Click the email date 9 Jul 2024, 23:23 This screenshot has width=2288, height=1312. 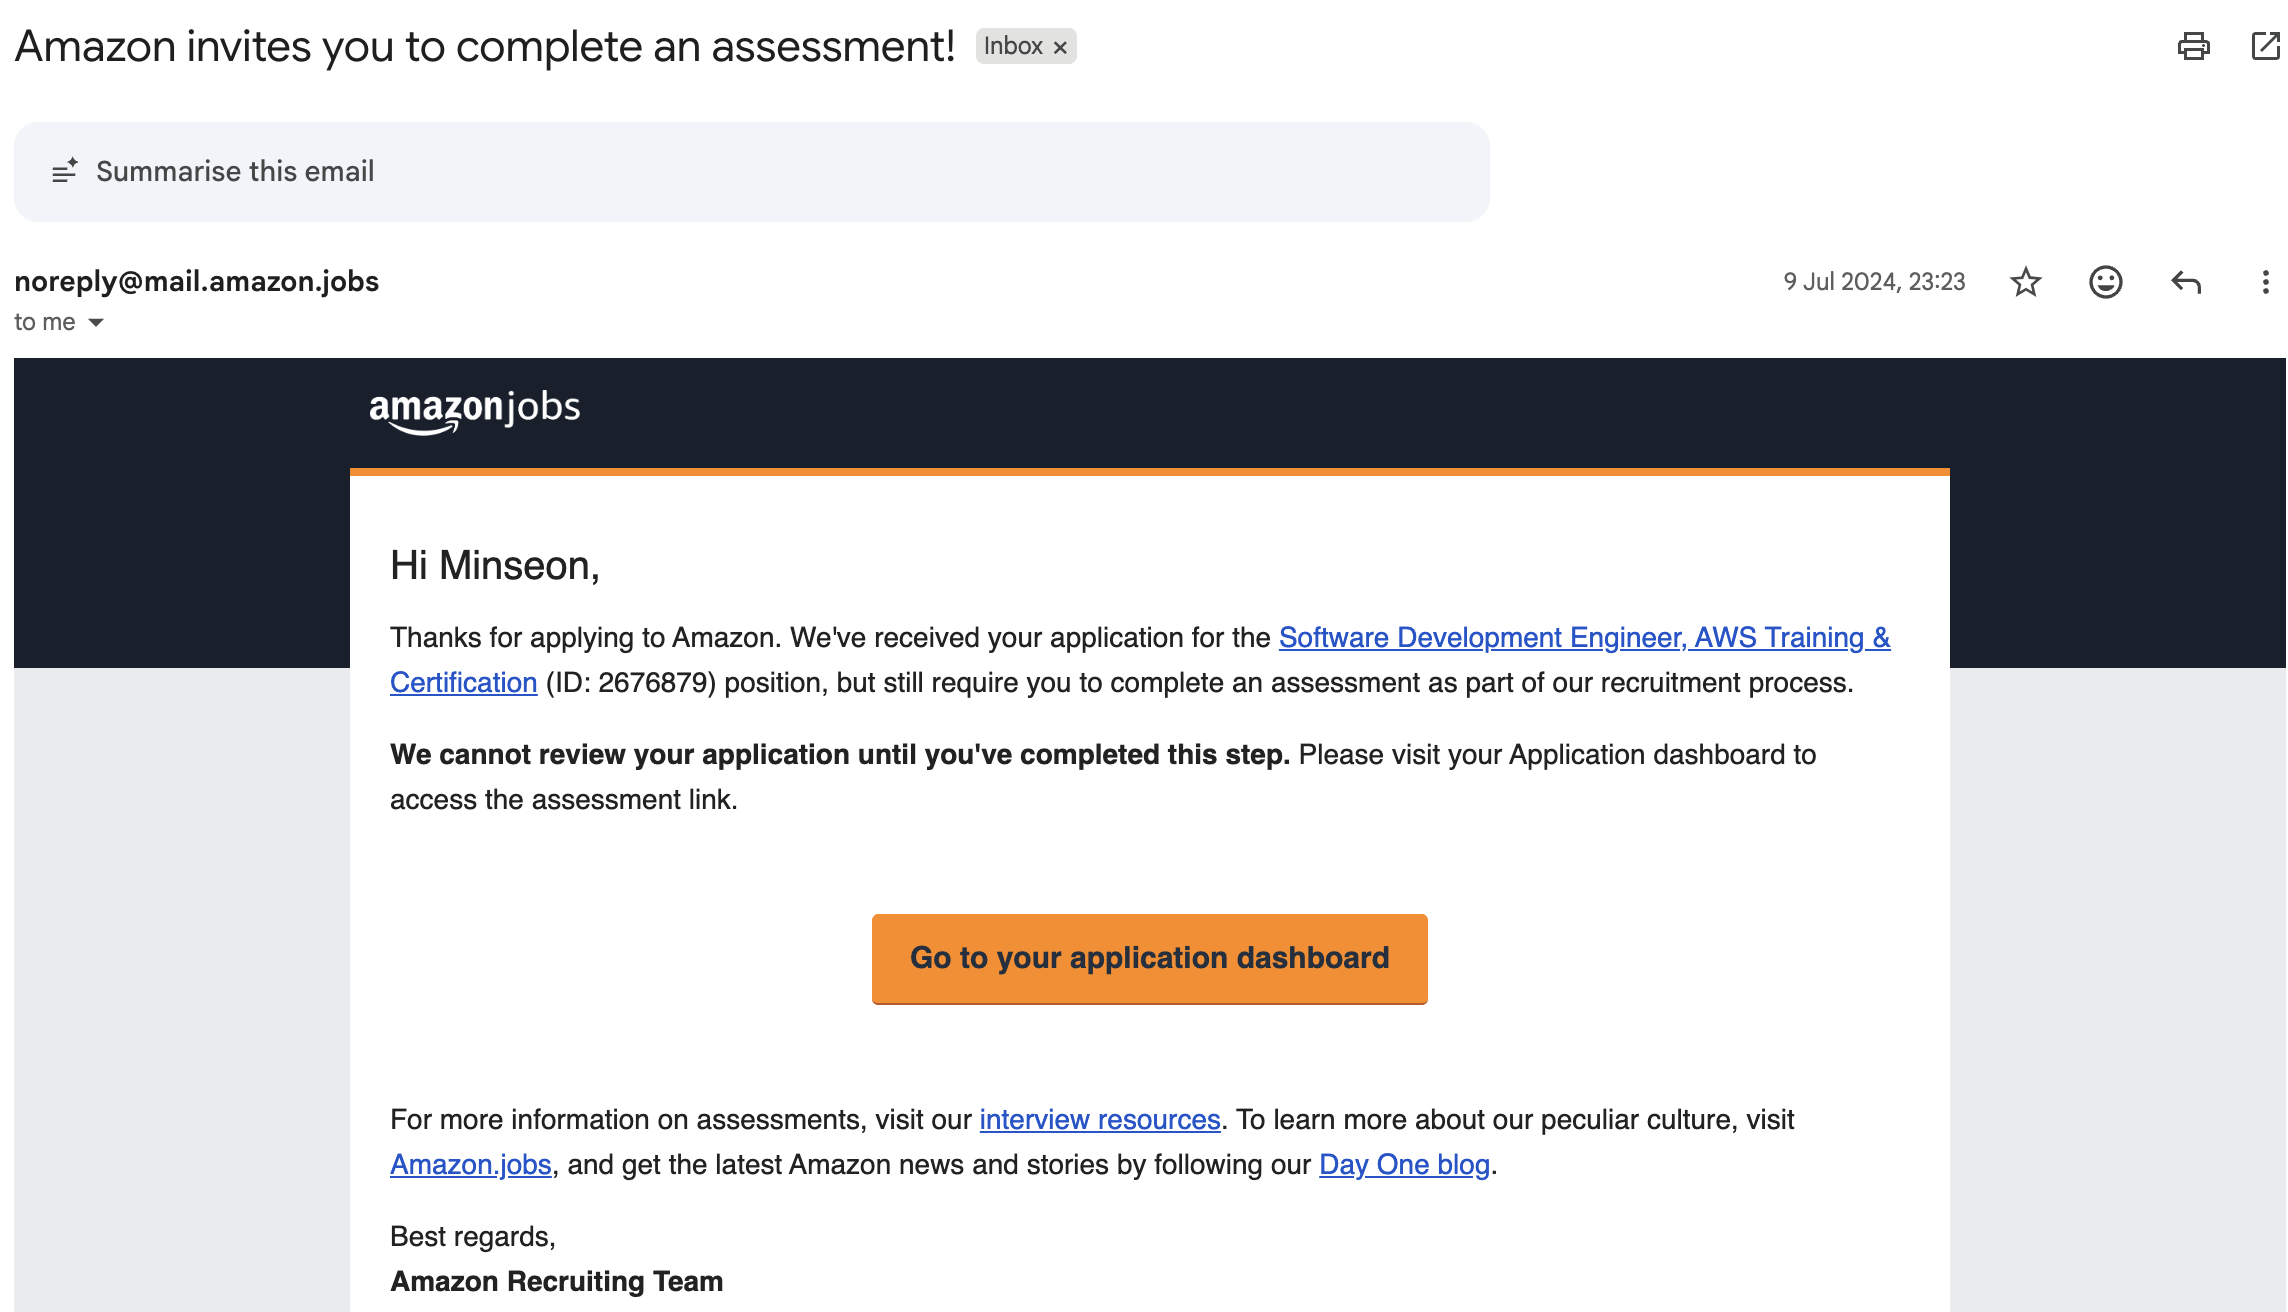pyautogui.click(x=1874, y=282)
